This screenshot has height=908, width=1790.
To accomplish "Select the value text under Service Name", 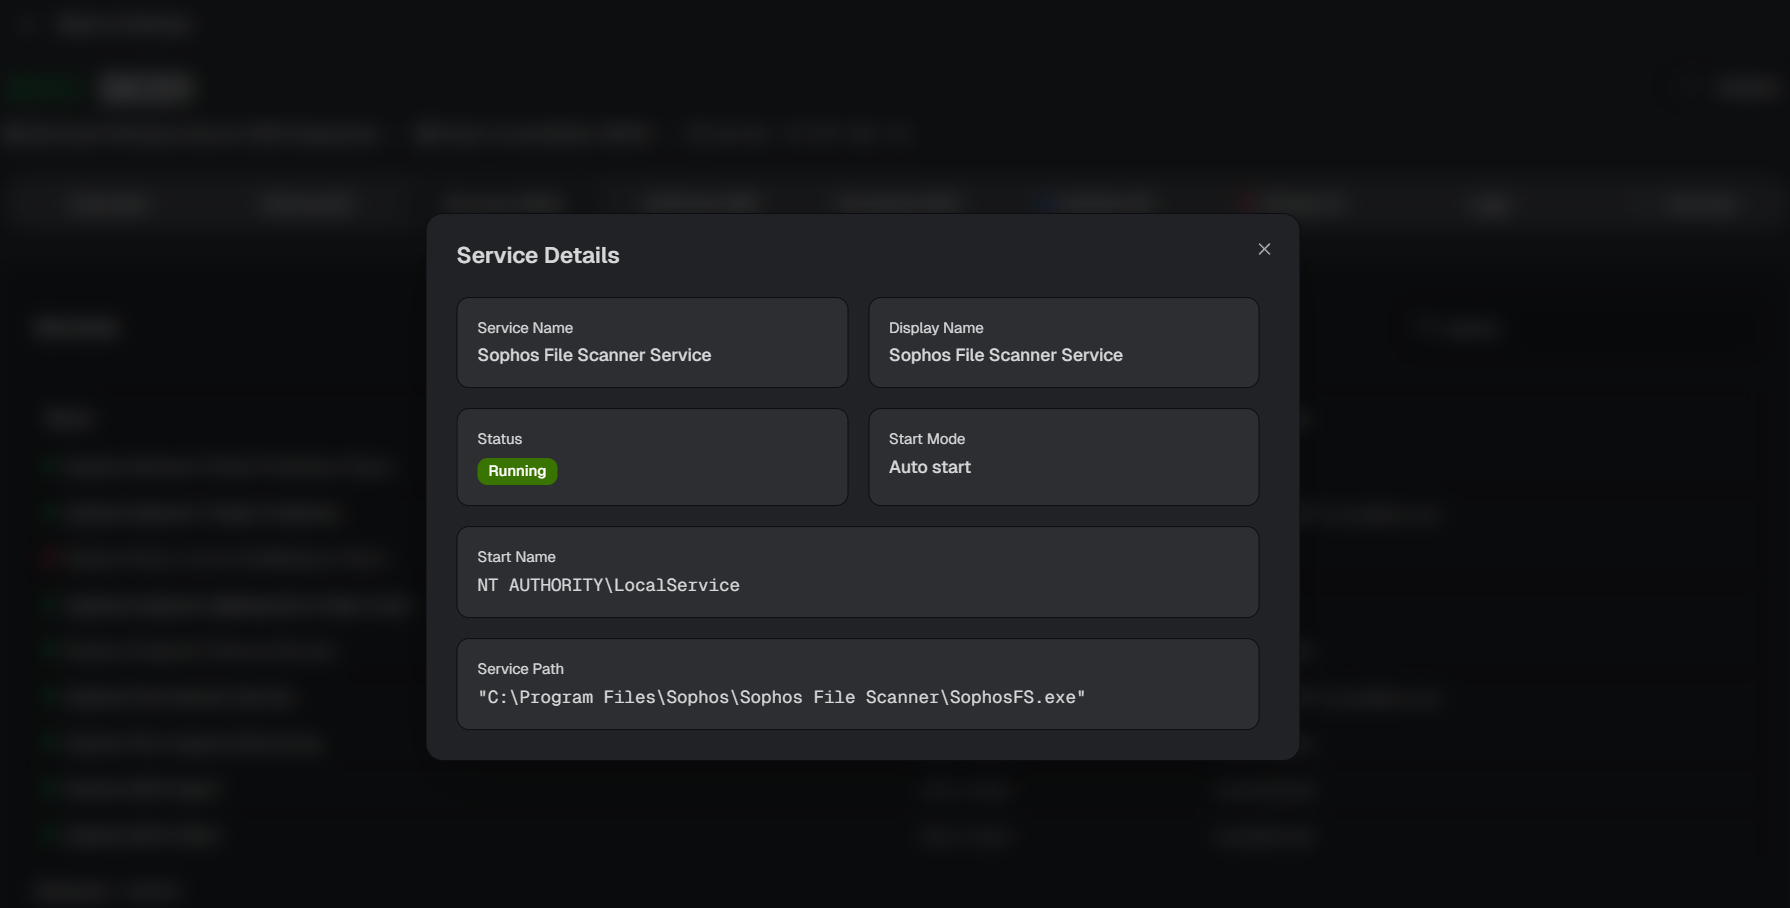I will point(594,355).
